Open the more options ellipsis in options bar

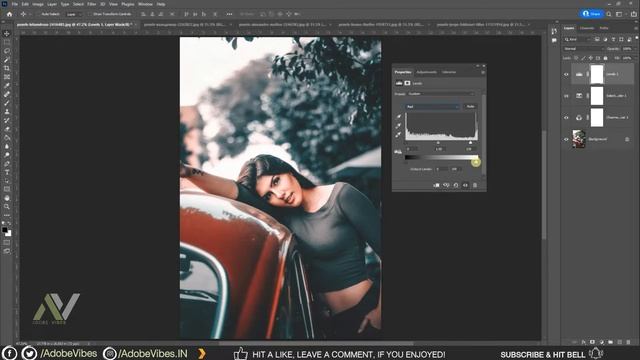[229, 14]
